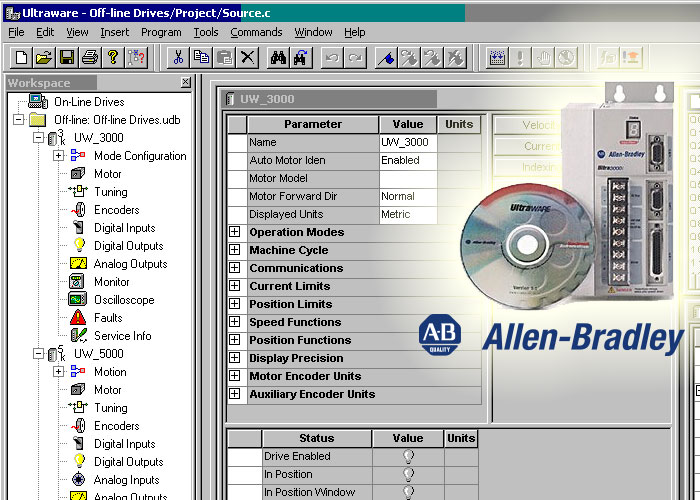Click the Parameter column header
Image resolution: width=700 pixels, height=500 pixels.
click(312, 124)
